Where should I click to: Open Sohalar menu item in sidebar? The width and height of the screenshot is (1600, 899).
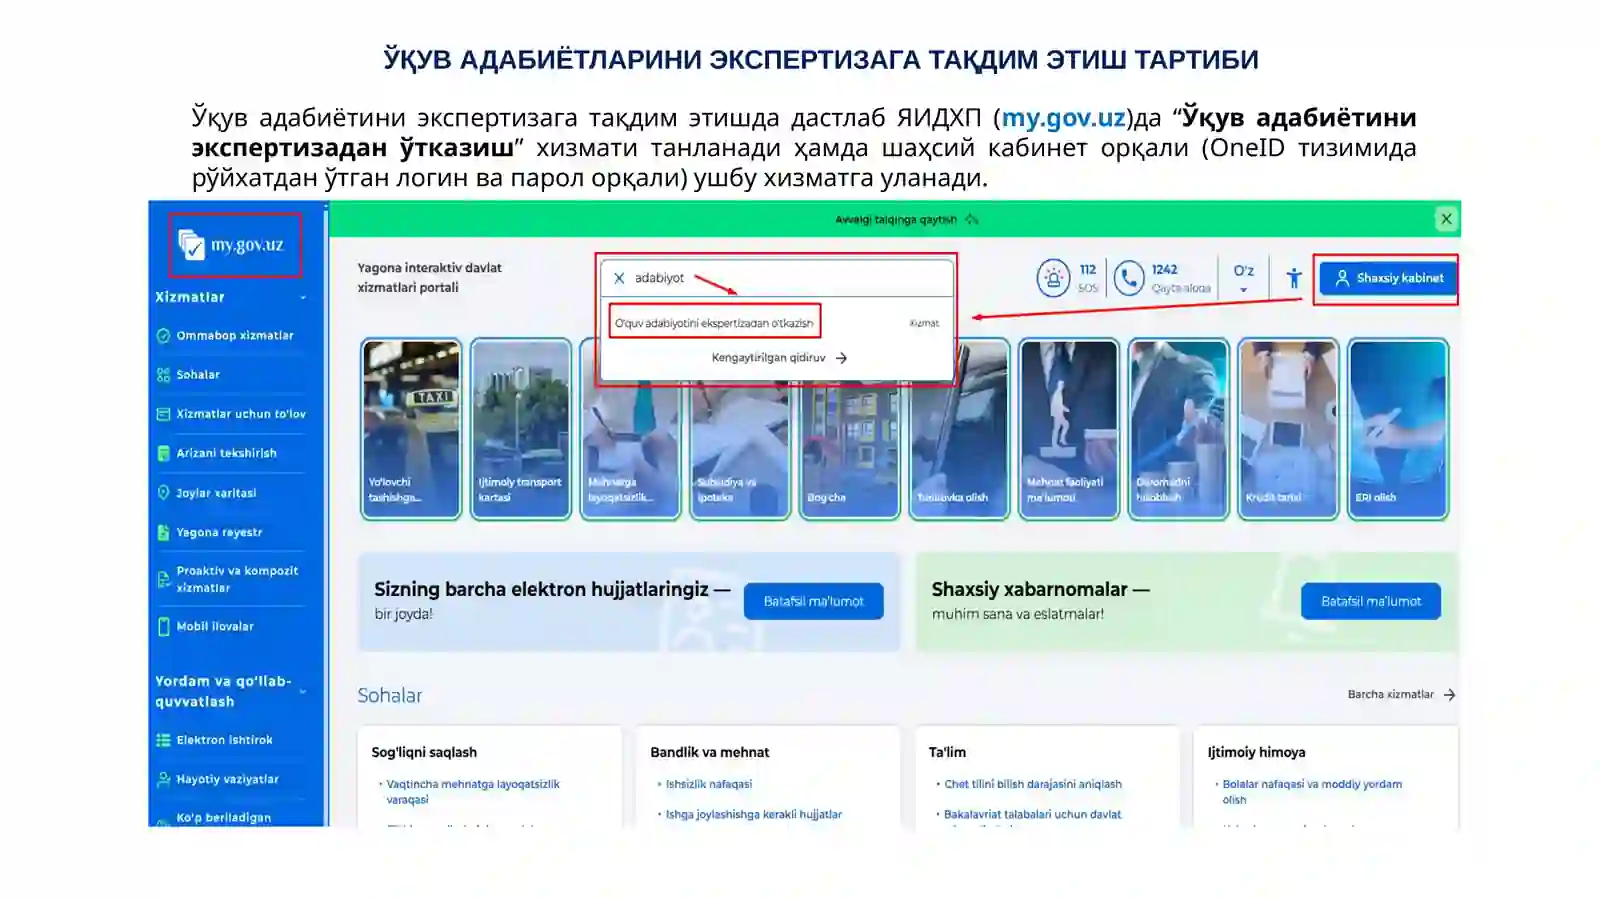click(x=198, y=375)
